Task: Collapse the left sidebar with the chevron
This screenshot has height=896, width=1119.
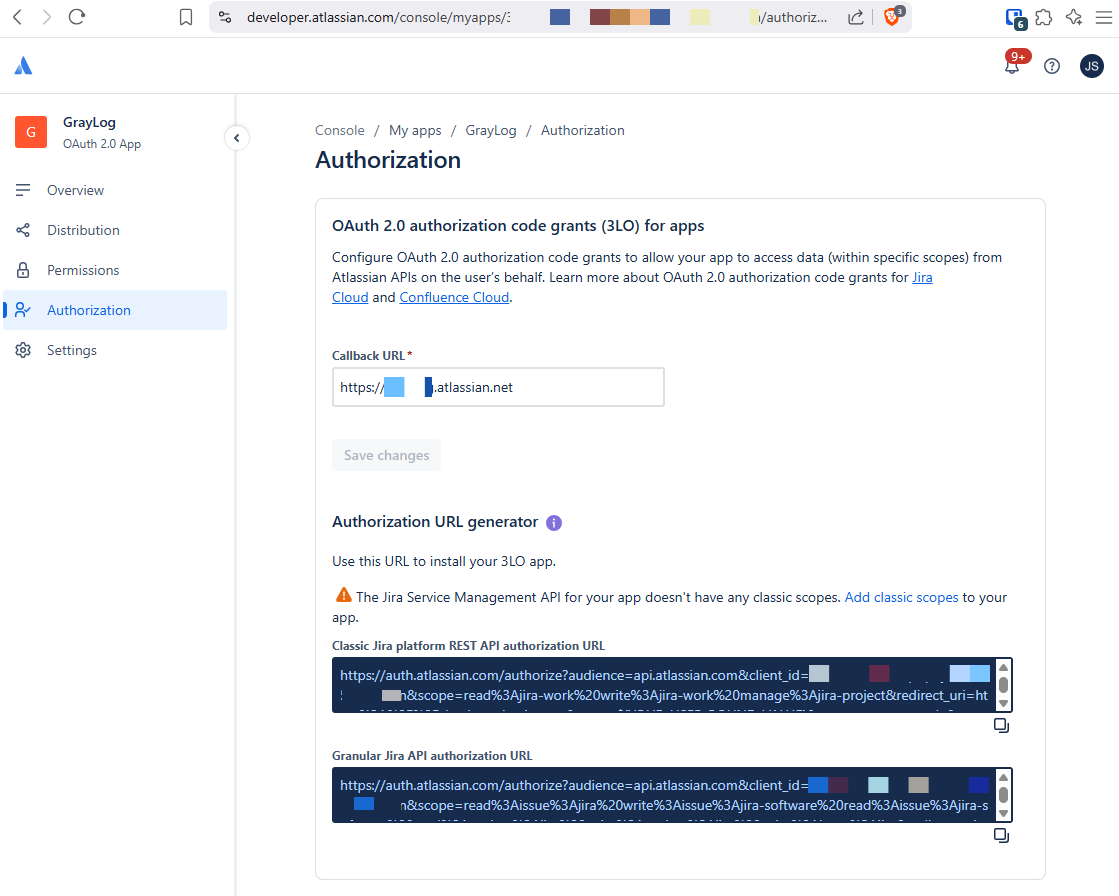Action: [237, 137]
